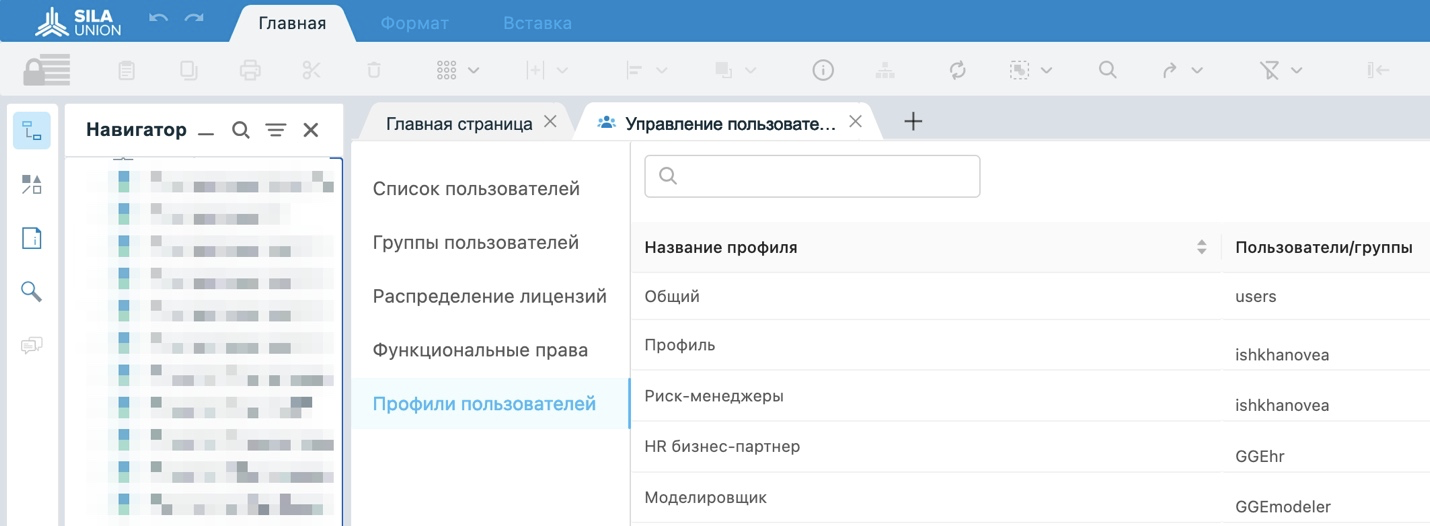Image resolution: width=1430 pixels, height=526 pixels.
Task: Click the GGEhr group cell
Action: point(1260,457)
